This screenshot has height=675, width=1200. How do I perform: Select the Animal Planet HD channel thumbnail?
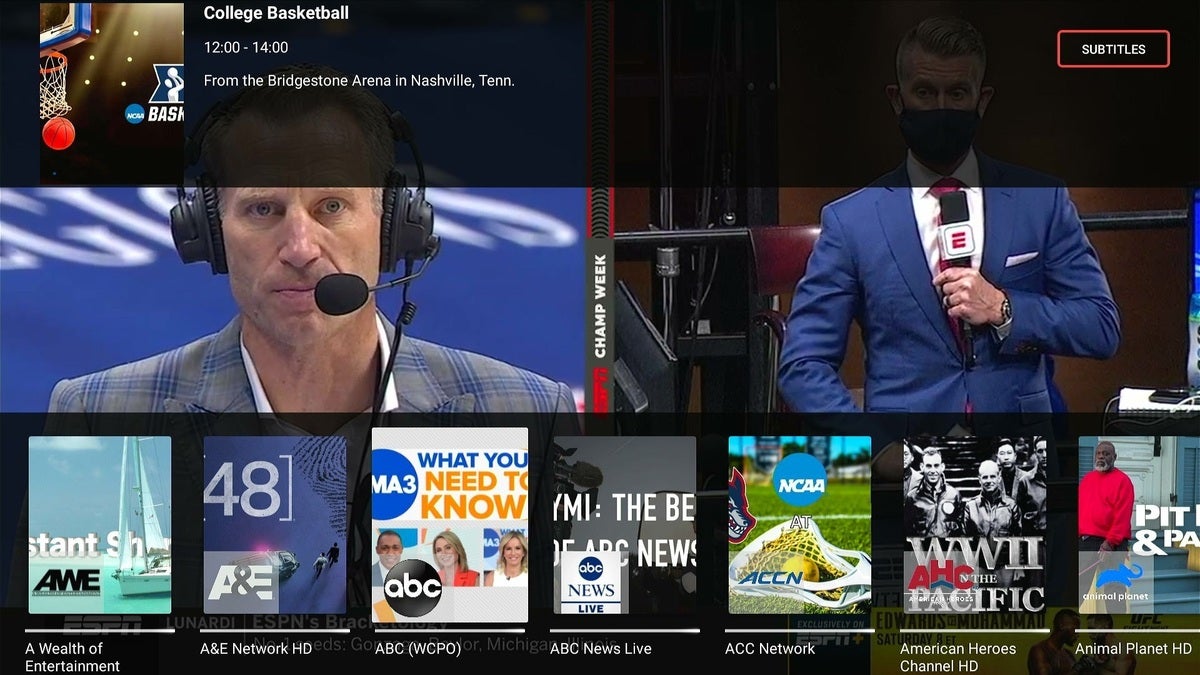[x=1139, y=525]
